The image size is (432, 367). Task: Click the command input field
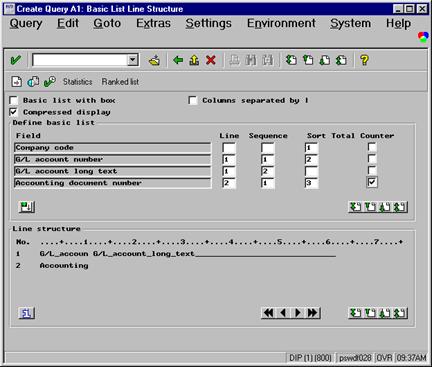coord(80,60)
